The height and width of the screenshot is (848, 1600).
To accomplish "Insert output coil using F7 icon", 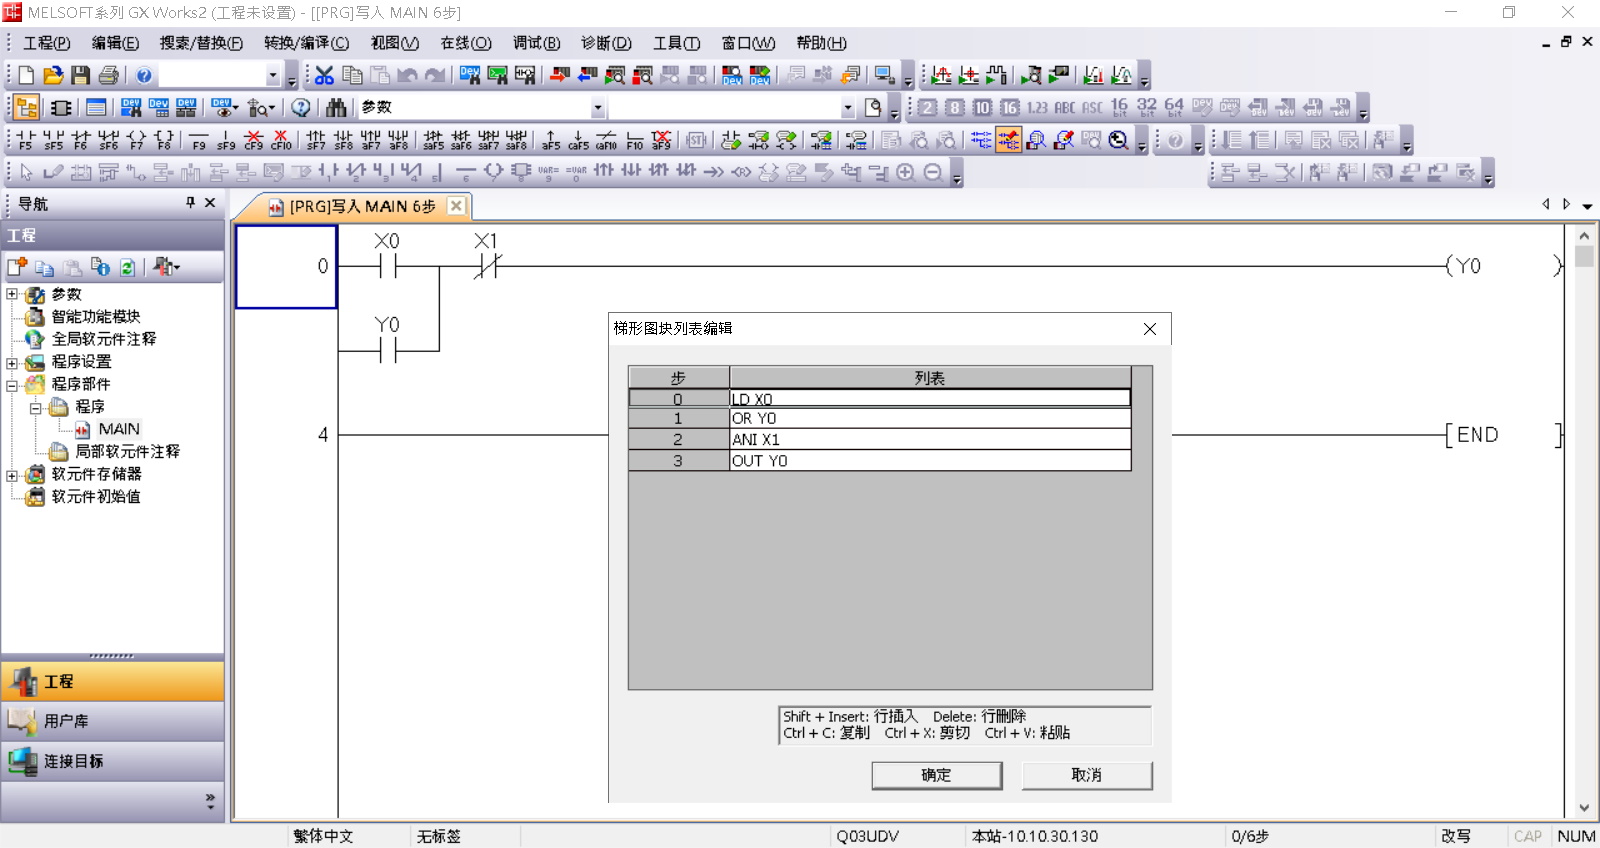I will 136,140.
